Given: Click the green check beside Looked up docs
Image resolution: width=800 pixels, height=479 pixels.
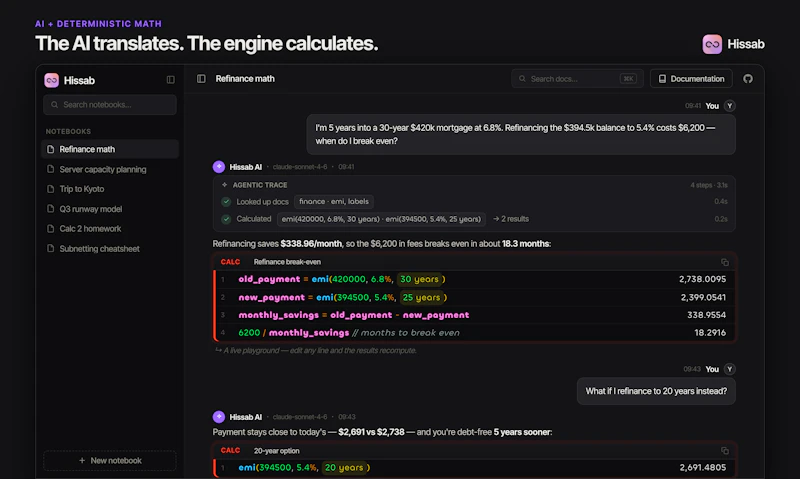Looking at the screenshot, I should point(226,201).
